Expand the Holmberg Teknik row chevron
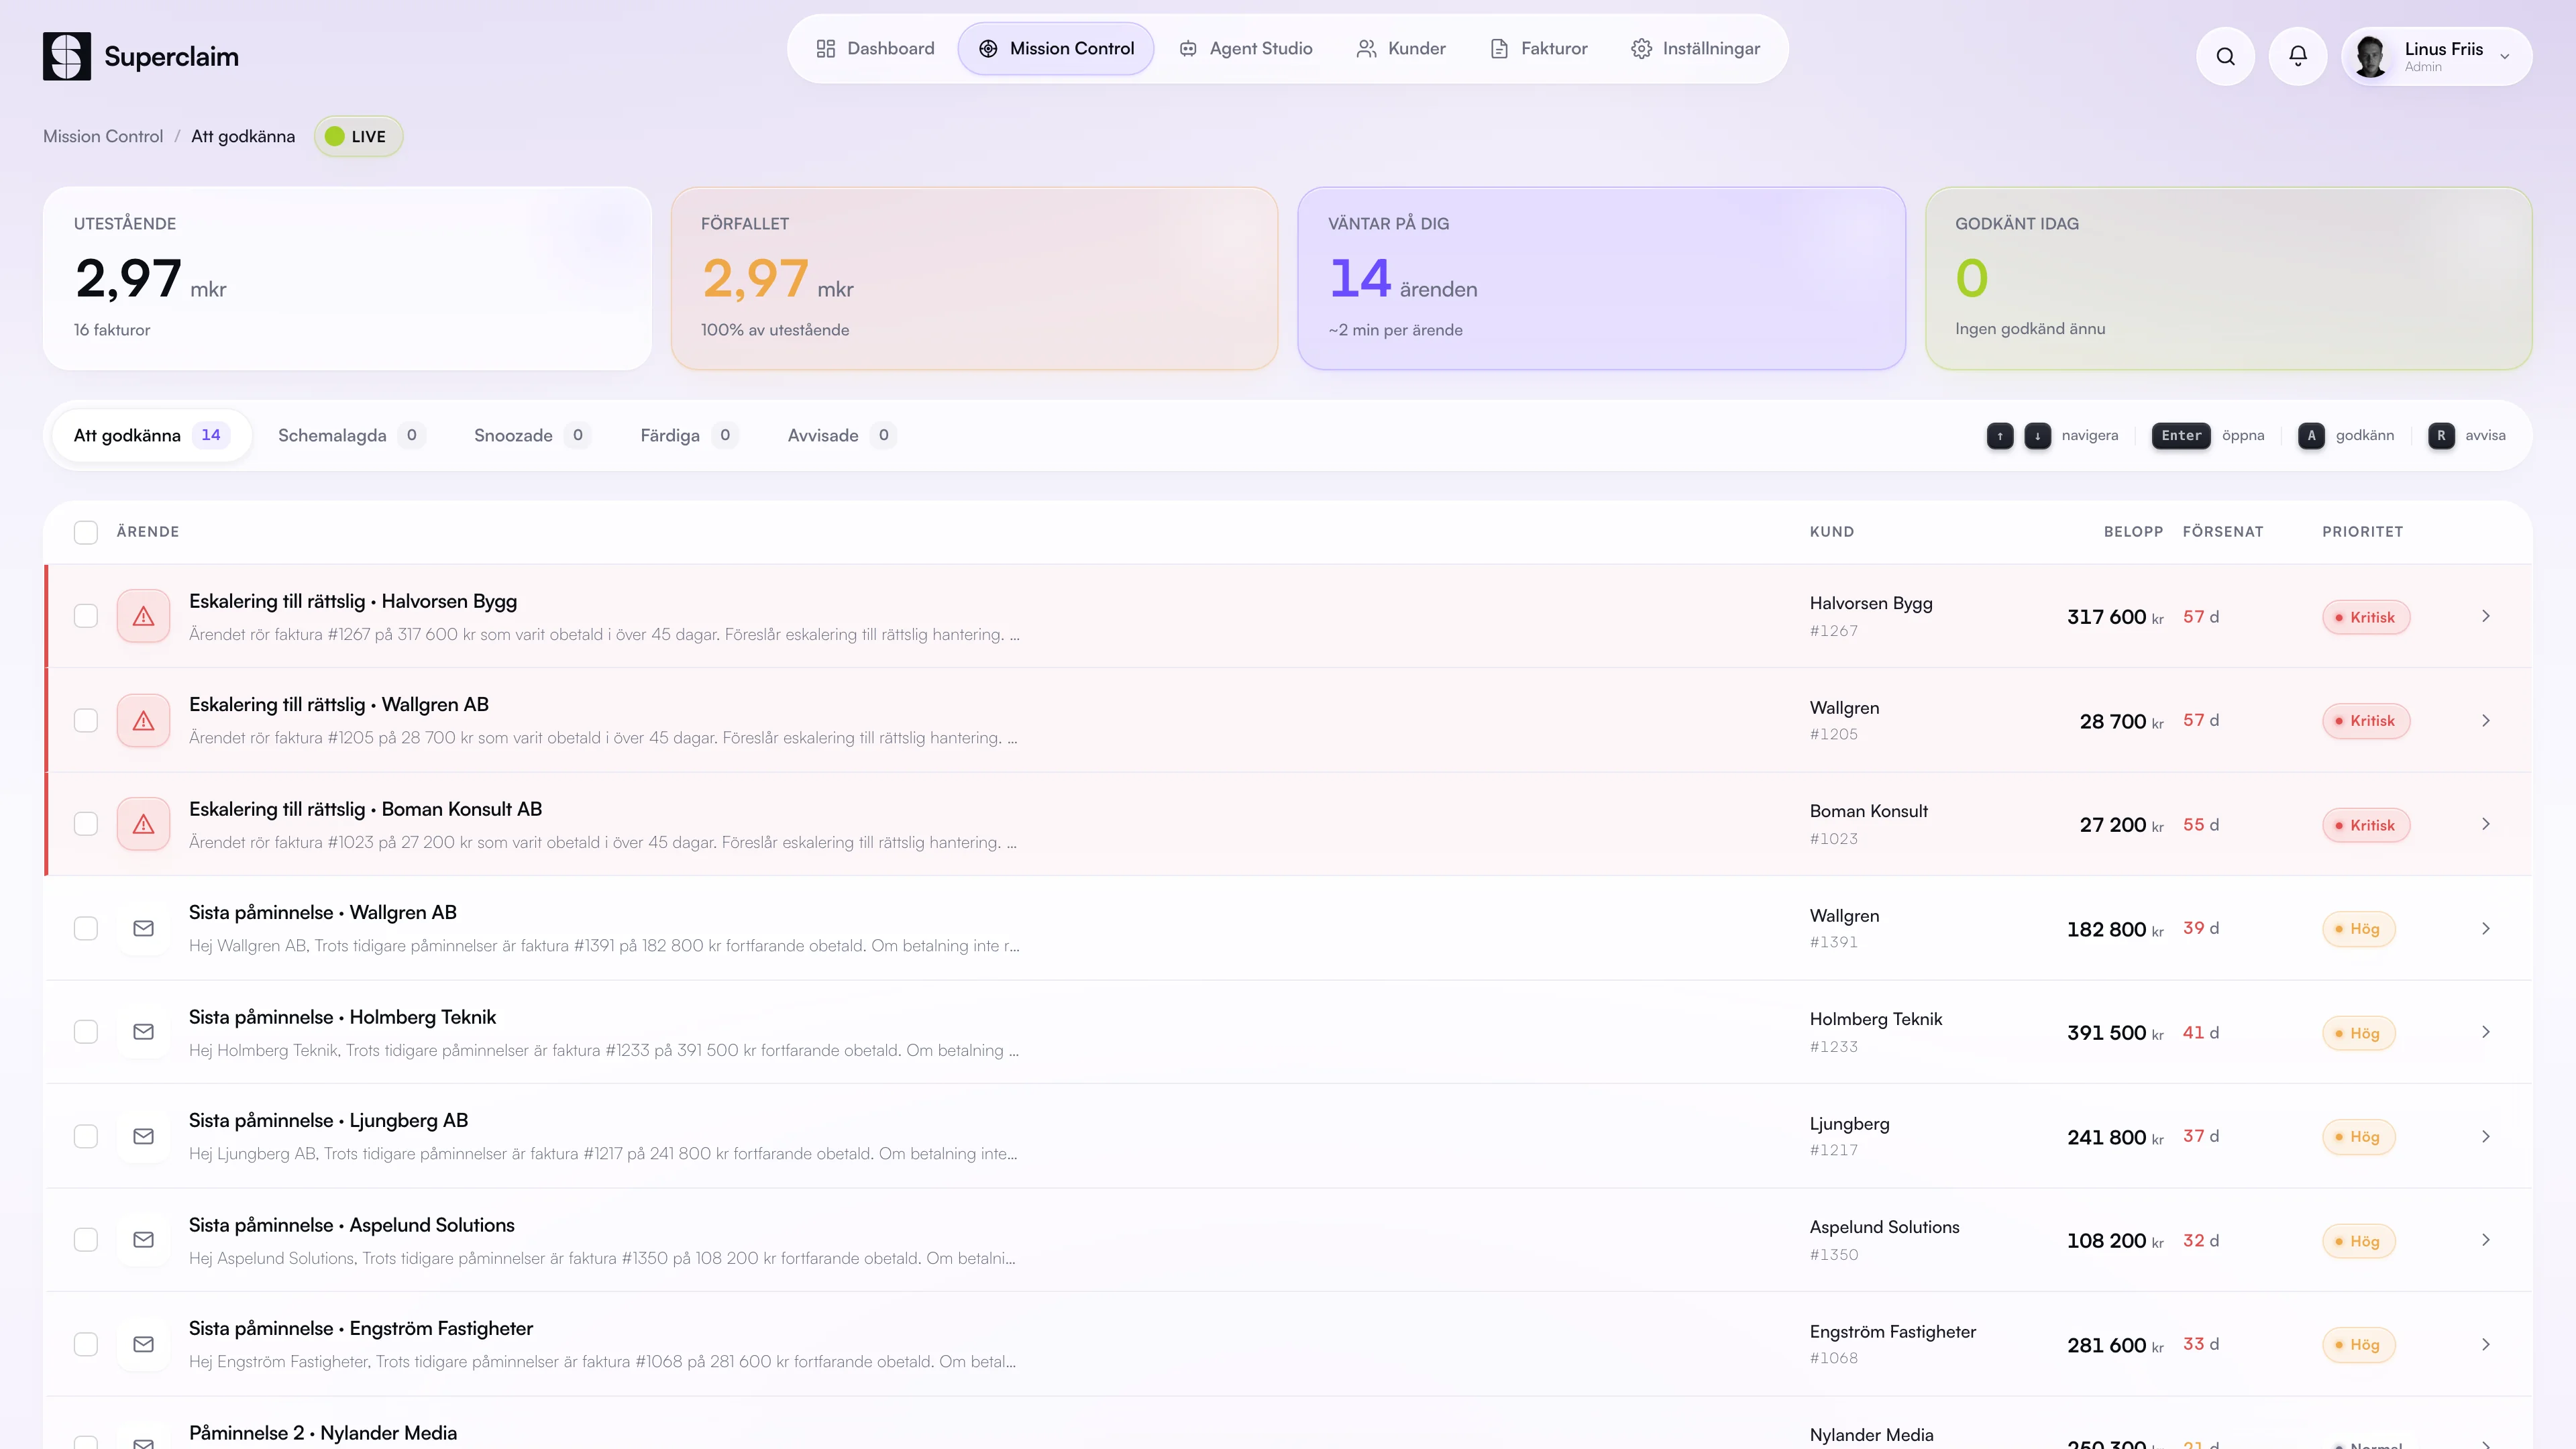This screenshot has width=2576, height=1449. pyautogui.click(x=2486, y=1032)
